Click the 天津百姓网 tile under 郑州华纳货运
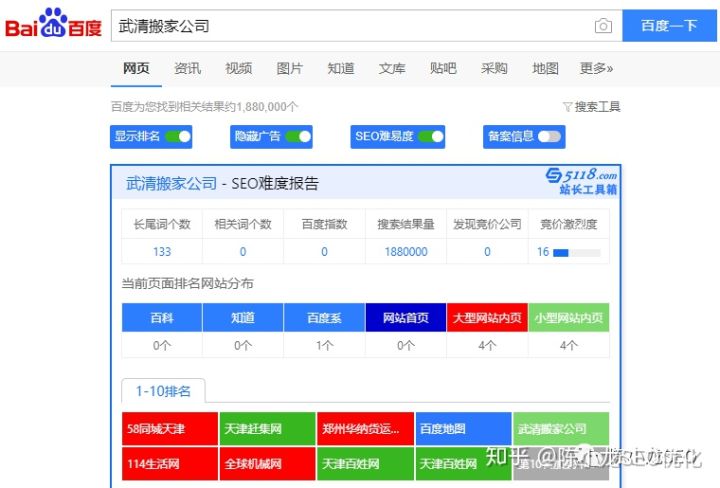 click(x=365, y=464)
